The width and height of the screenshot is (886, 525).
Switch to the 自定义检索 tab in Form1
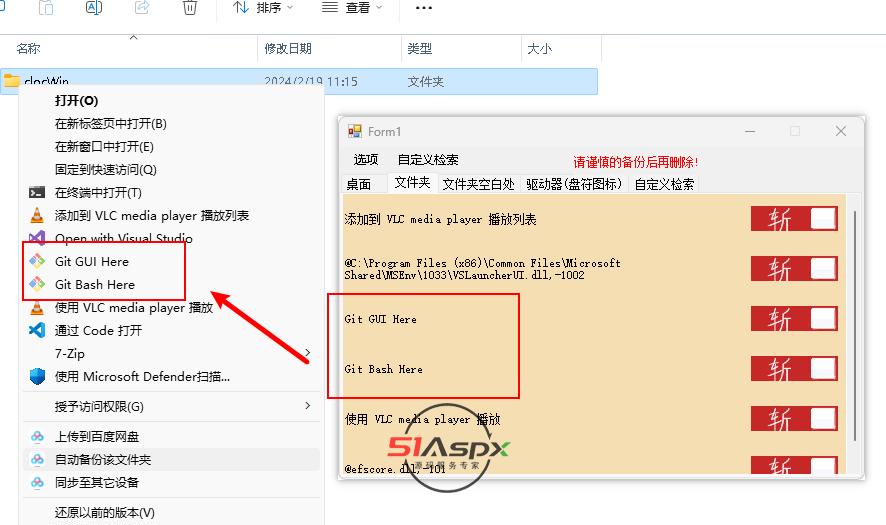(x=664, y=184)
